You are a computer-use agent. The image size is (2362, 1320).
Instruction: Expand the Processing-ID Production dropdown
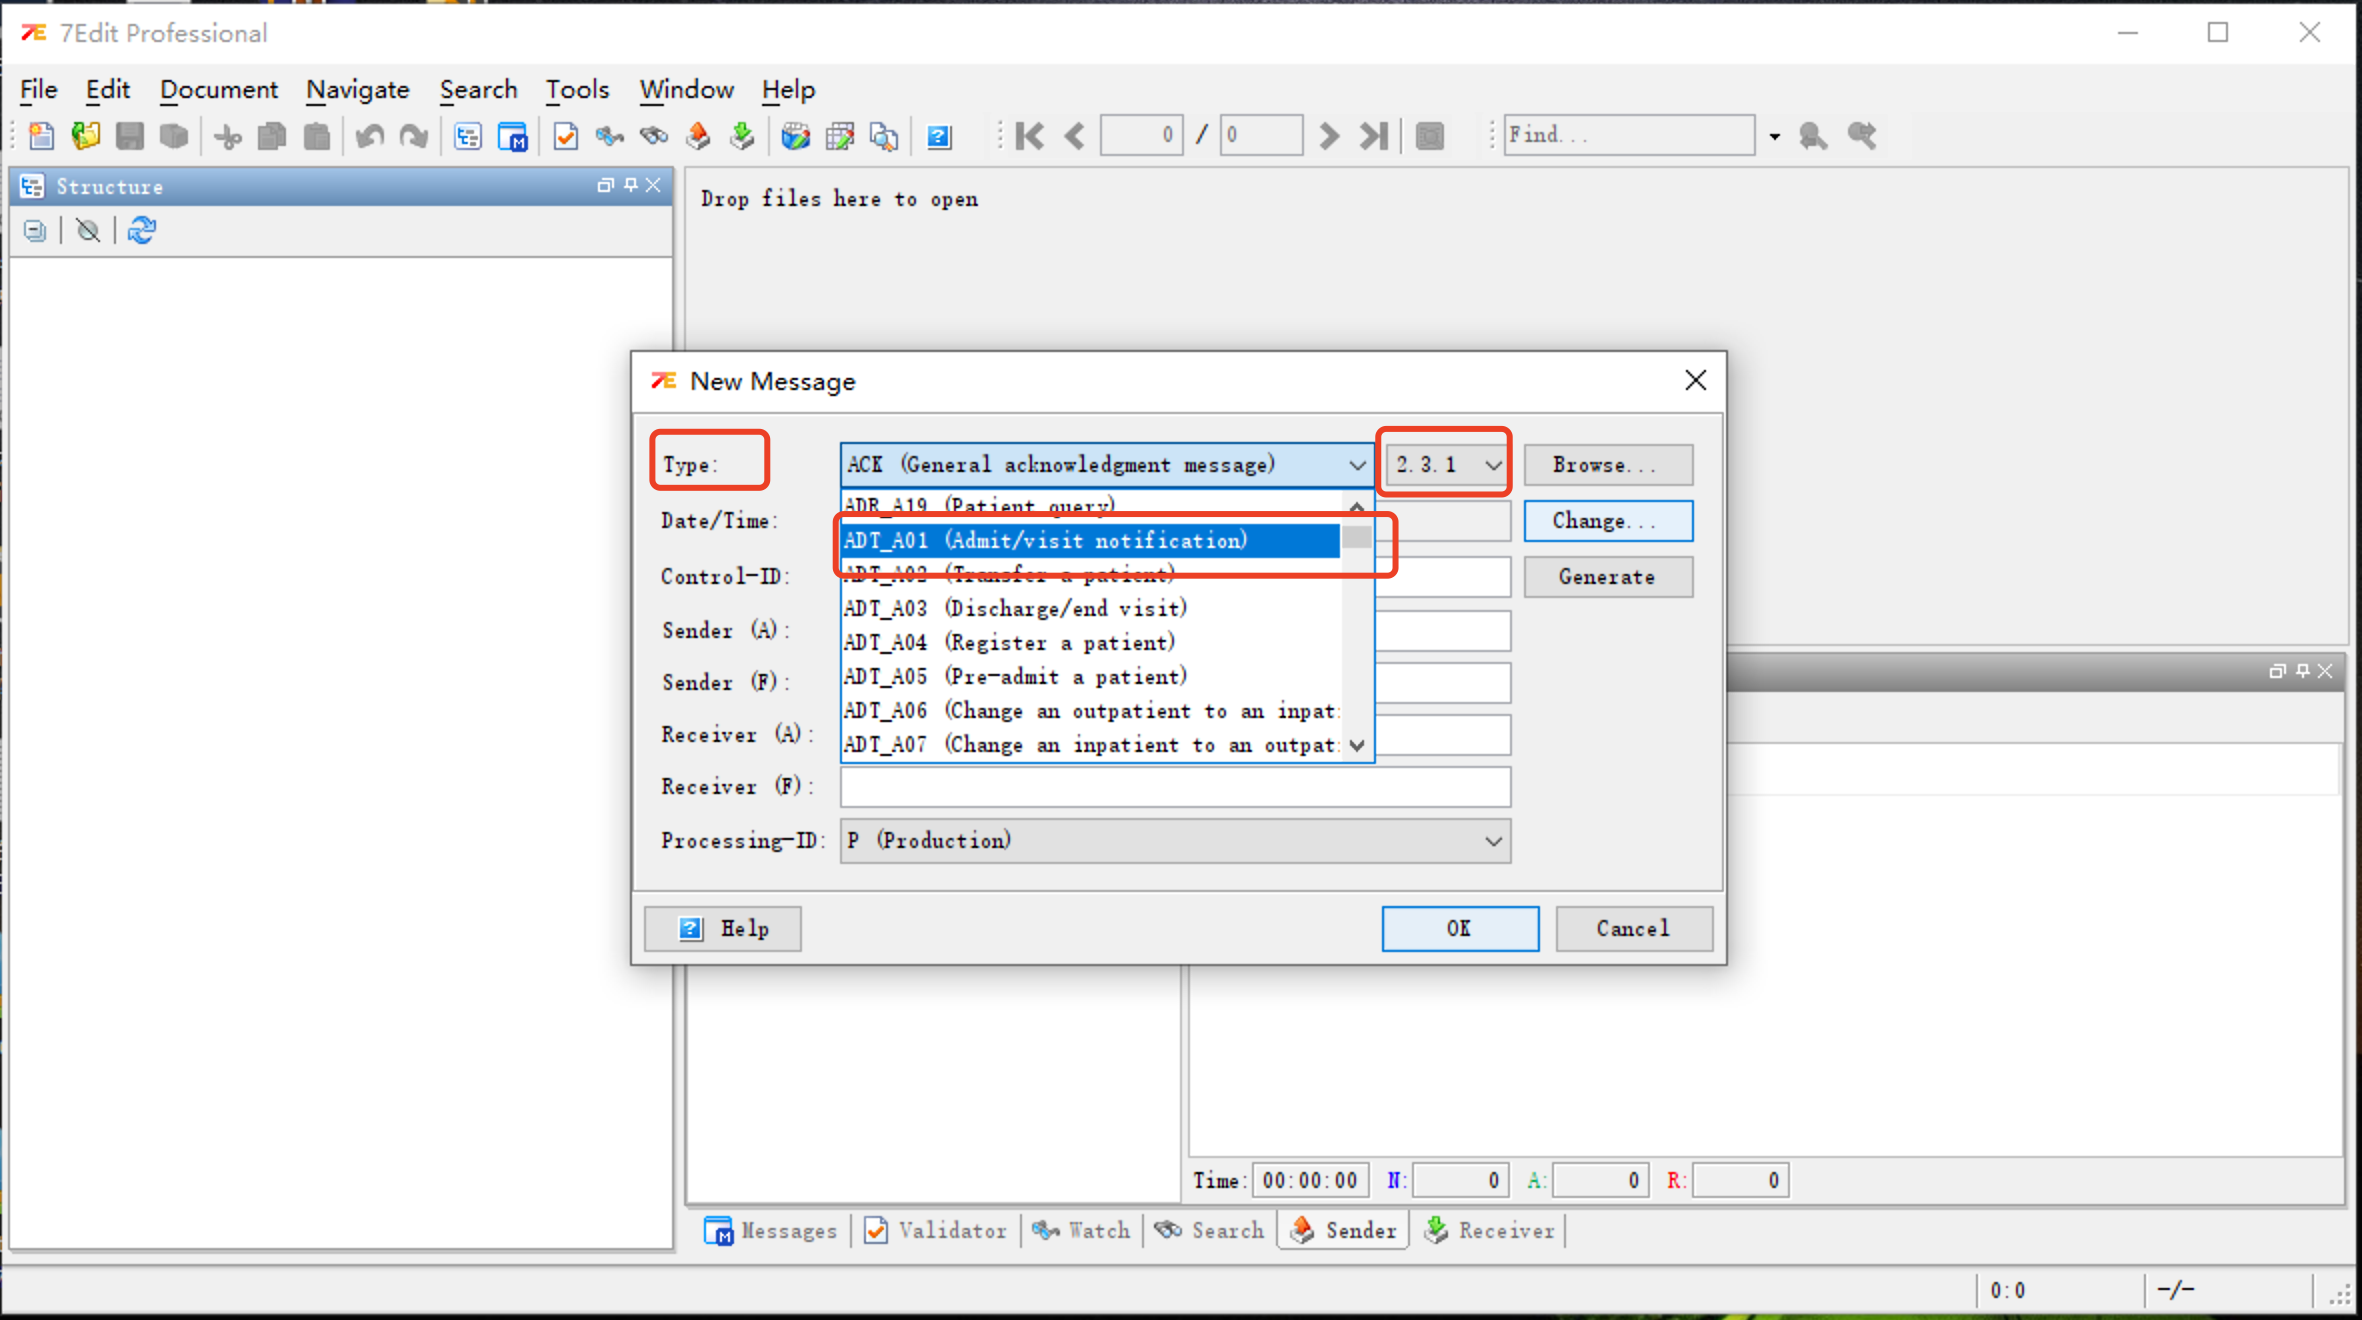click(1492, 841)
